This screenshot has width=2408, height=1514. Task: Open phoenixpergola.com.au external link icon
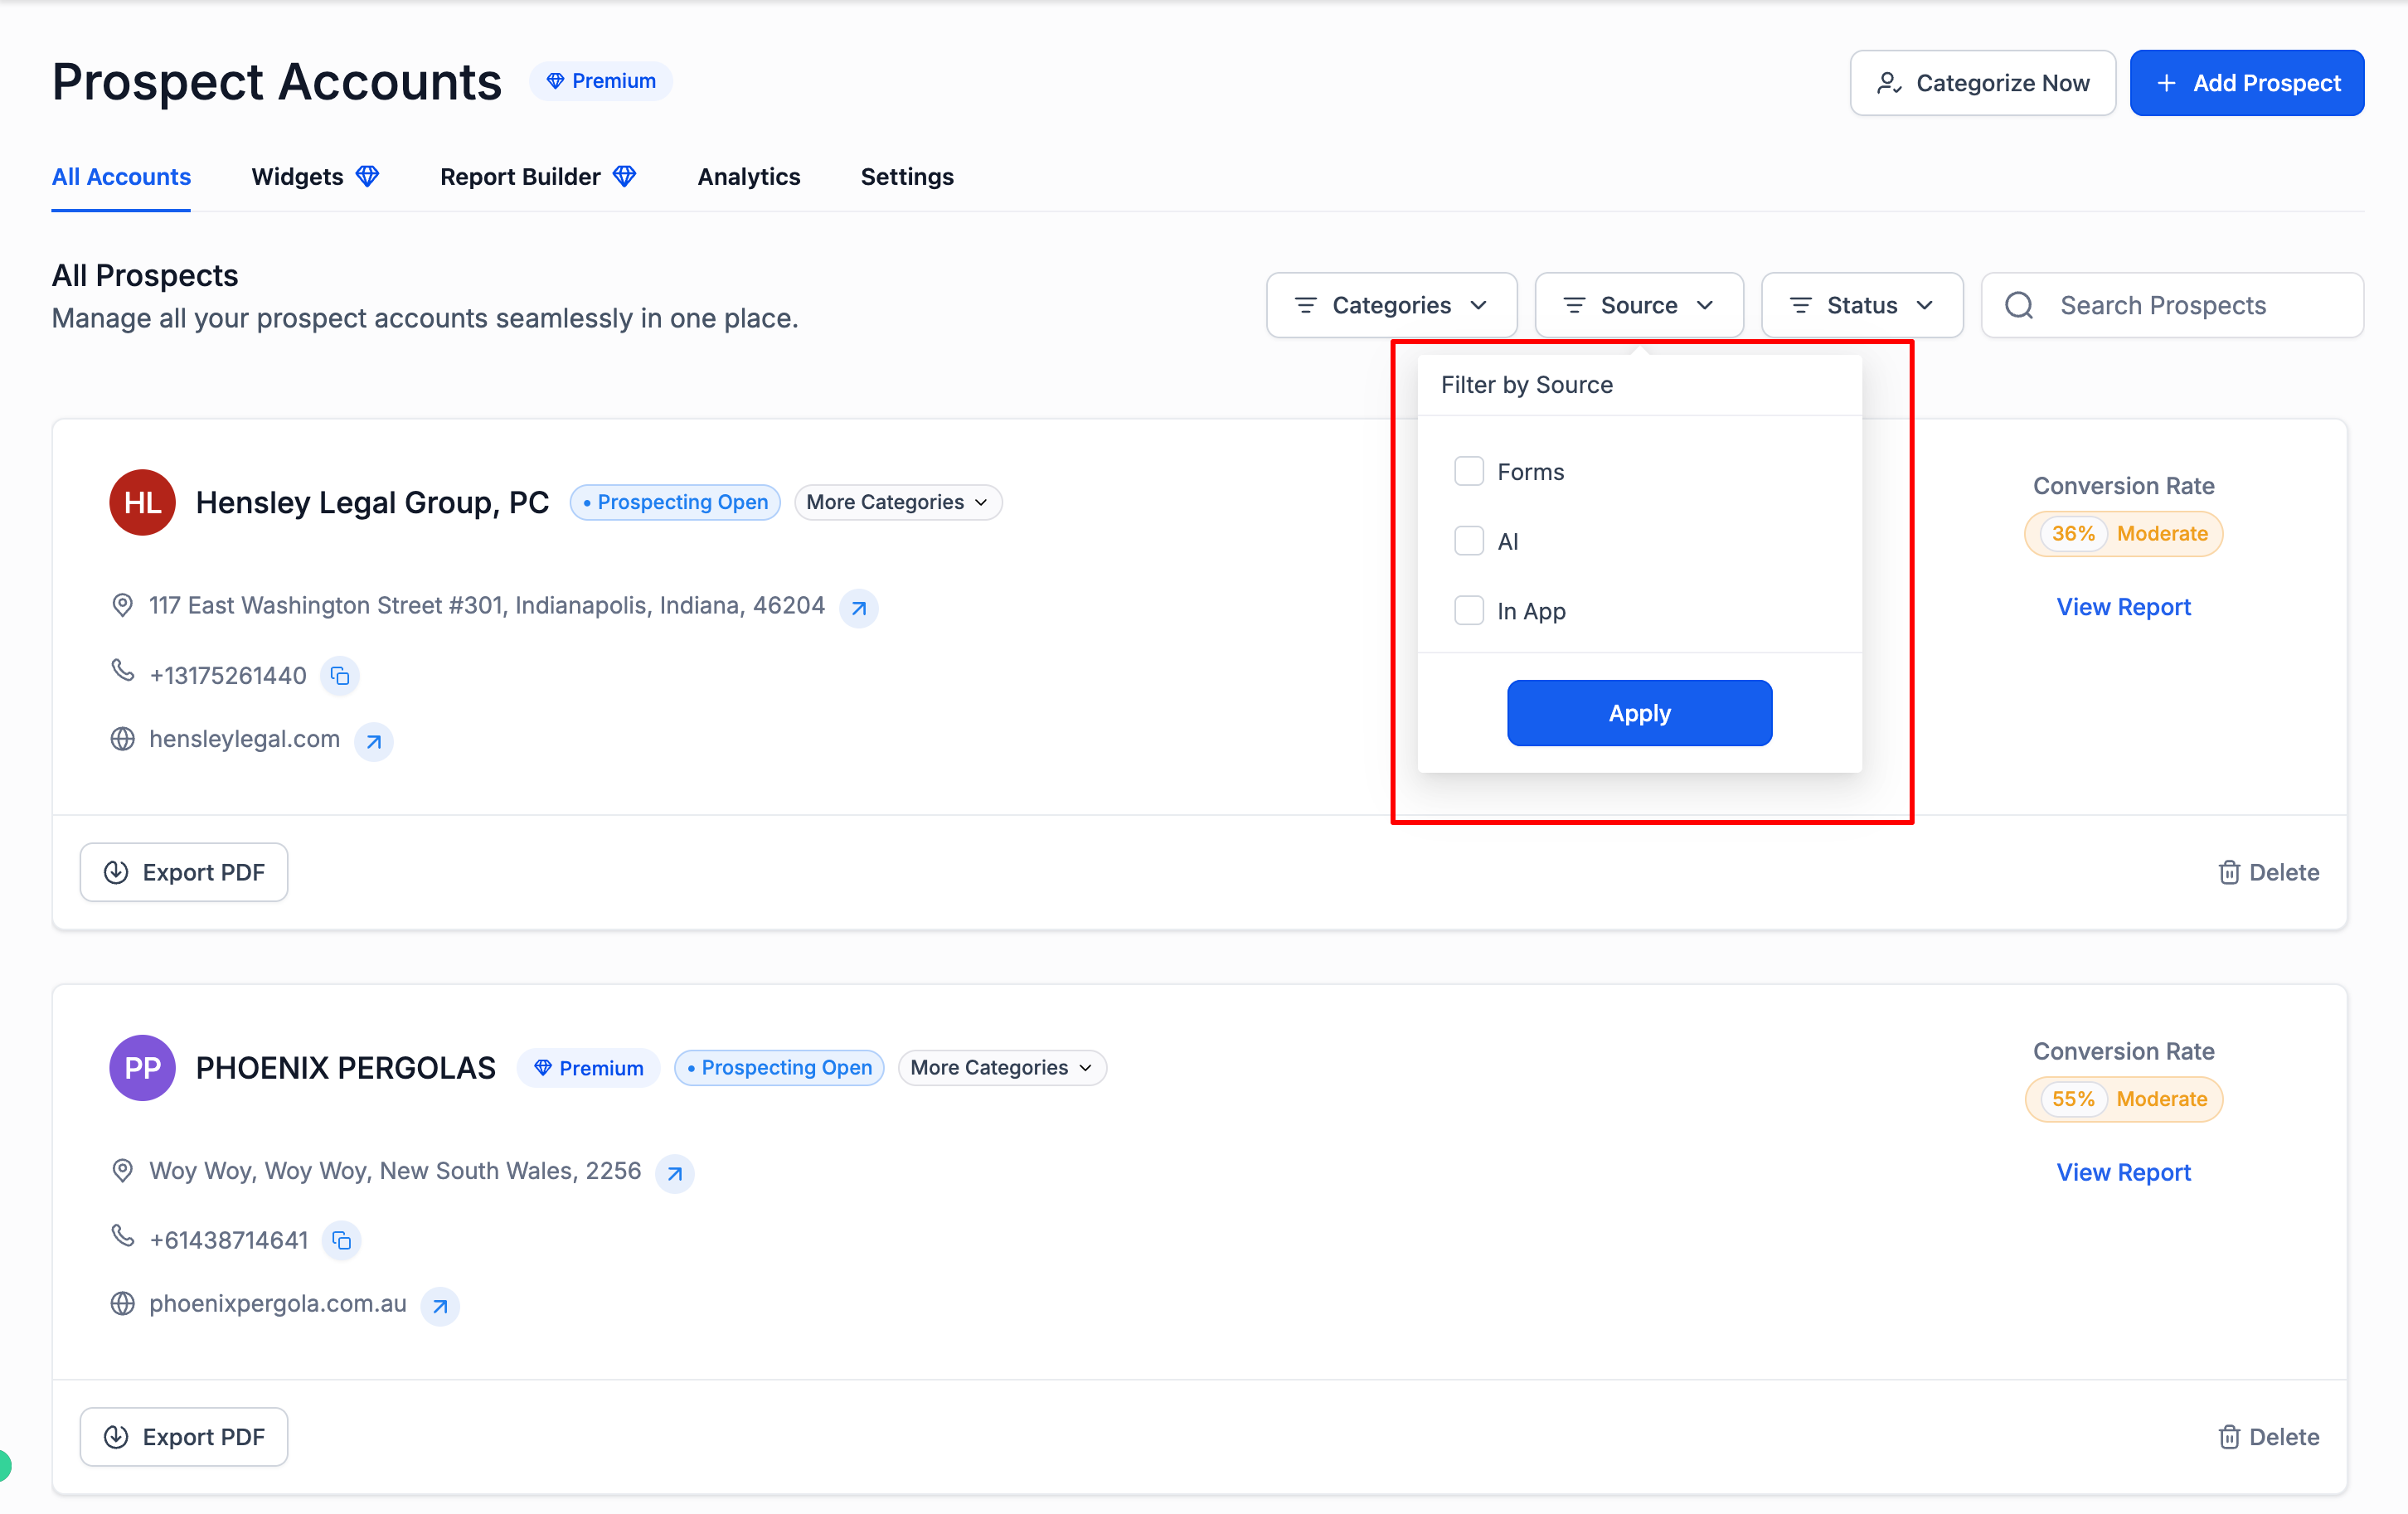tap(440, 1306)
